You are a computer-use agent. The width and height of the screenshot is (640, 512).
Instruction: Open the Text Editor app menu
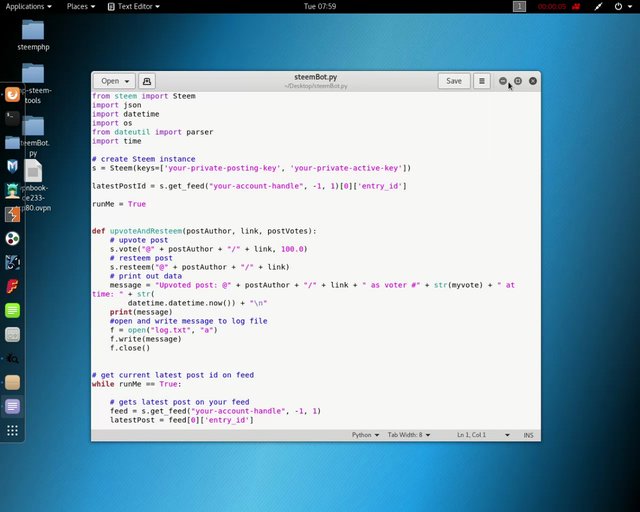(x=133, y=7)
